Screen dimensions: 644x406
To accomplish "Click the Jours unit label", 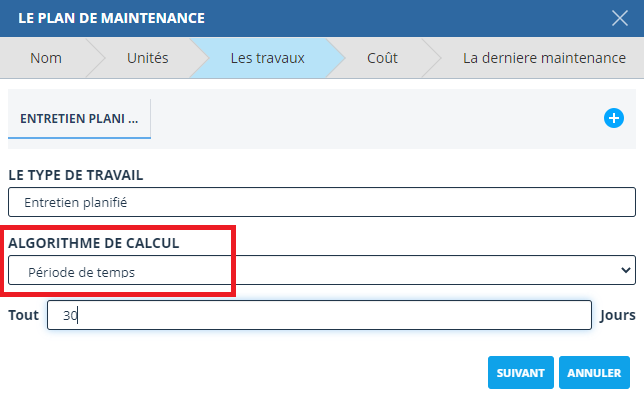I will pos(618,316).
